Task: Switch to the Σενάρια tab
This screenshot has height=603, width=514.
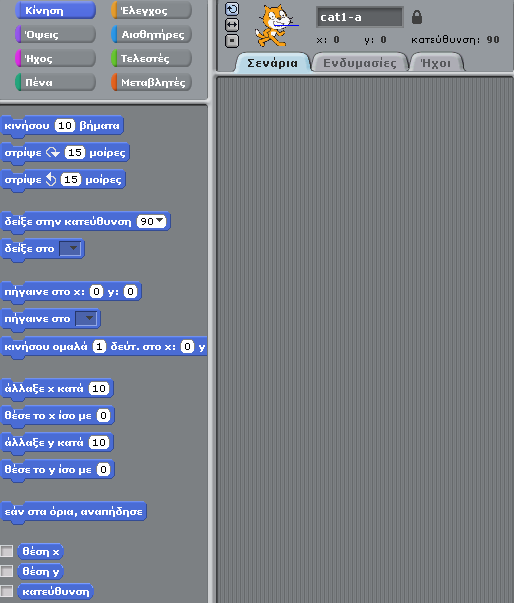Action: click(x=272, y=63)
